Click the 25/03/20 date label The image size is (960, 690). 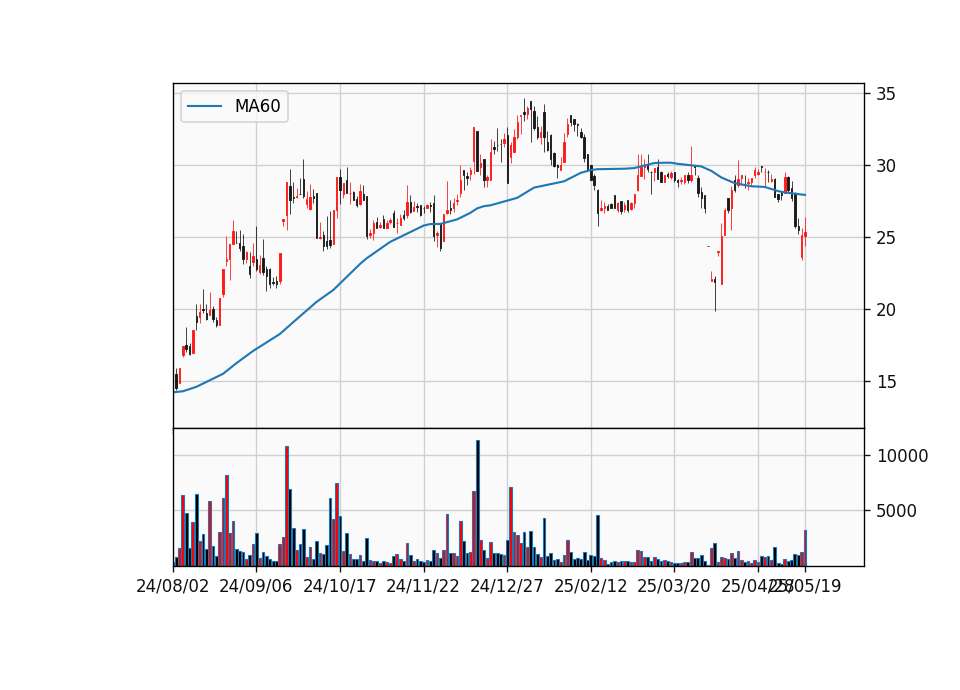click(673, 586)
